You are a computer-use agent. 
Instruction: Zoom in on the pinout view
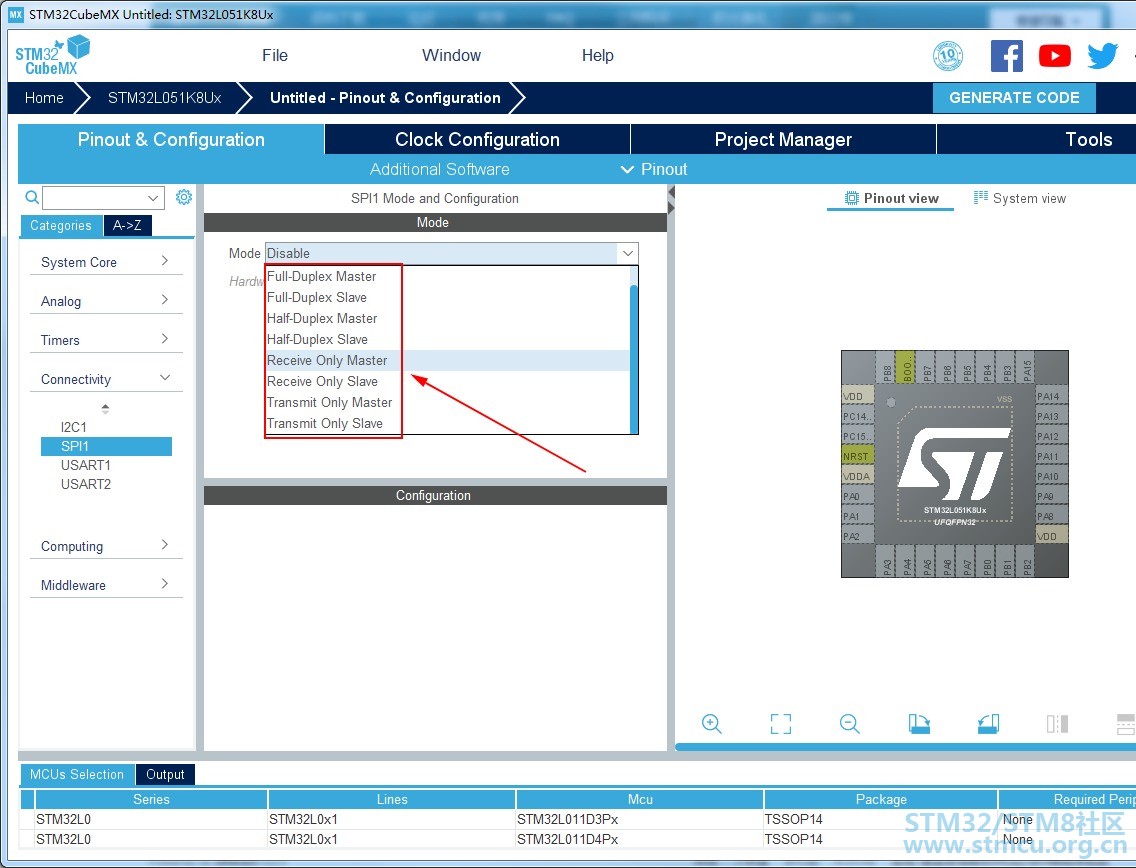pos(711,723)
